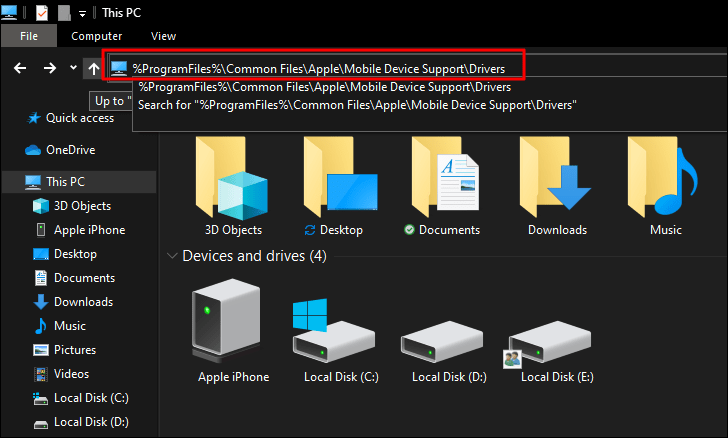
Task: Select the Local Disk (D:) drive icon
Action: pos(442,341)
